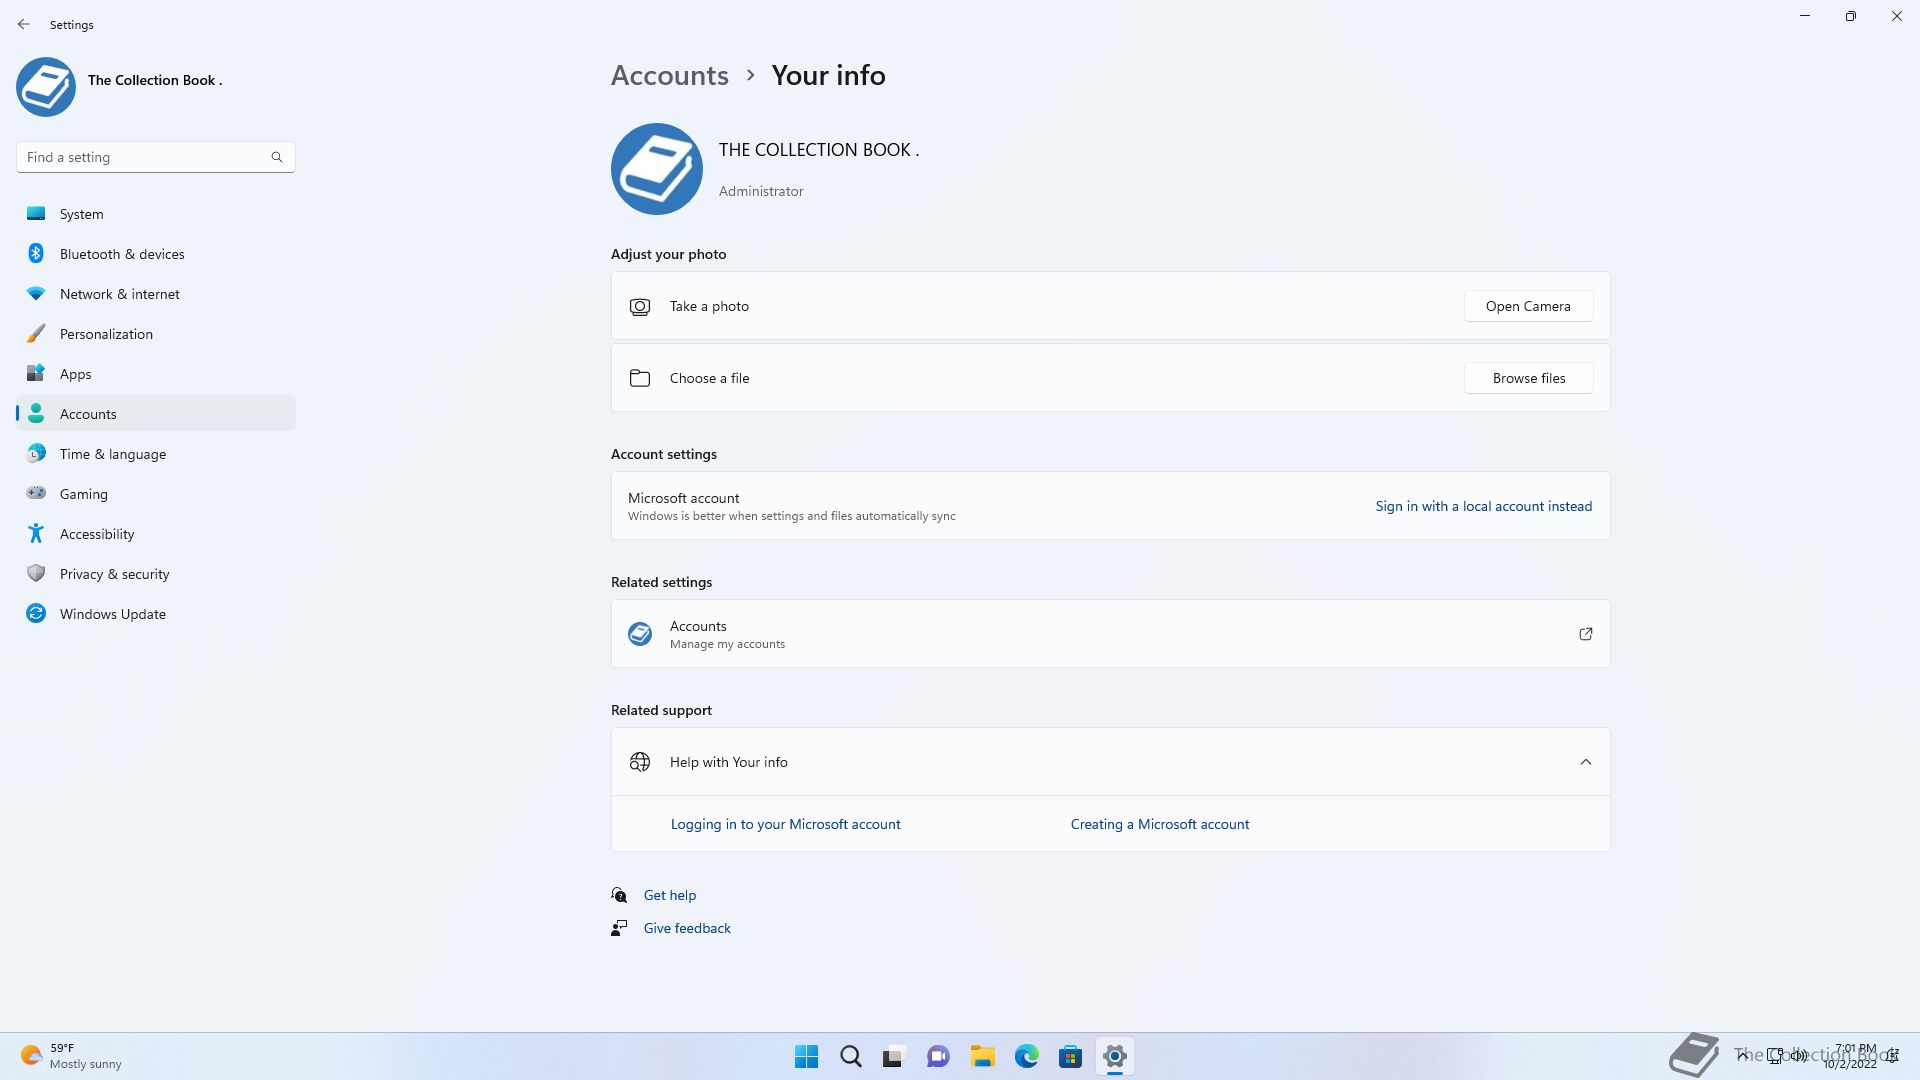Open Gaming settings category
This screenshot has width=1920, height=1080.
point(156,494)
